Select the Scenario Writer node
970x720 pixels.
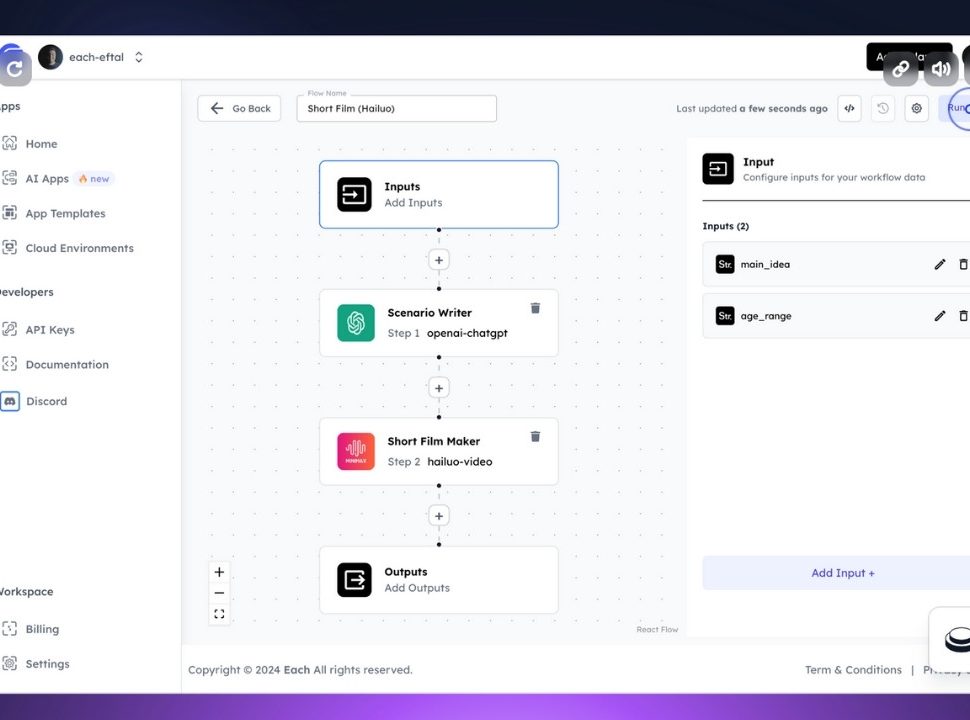tap(439, 323)
